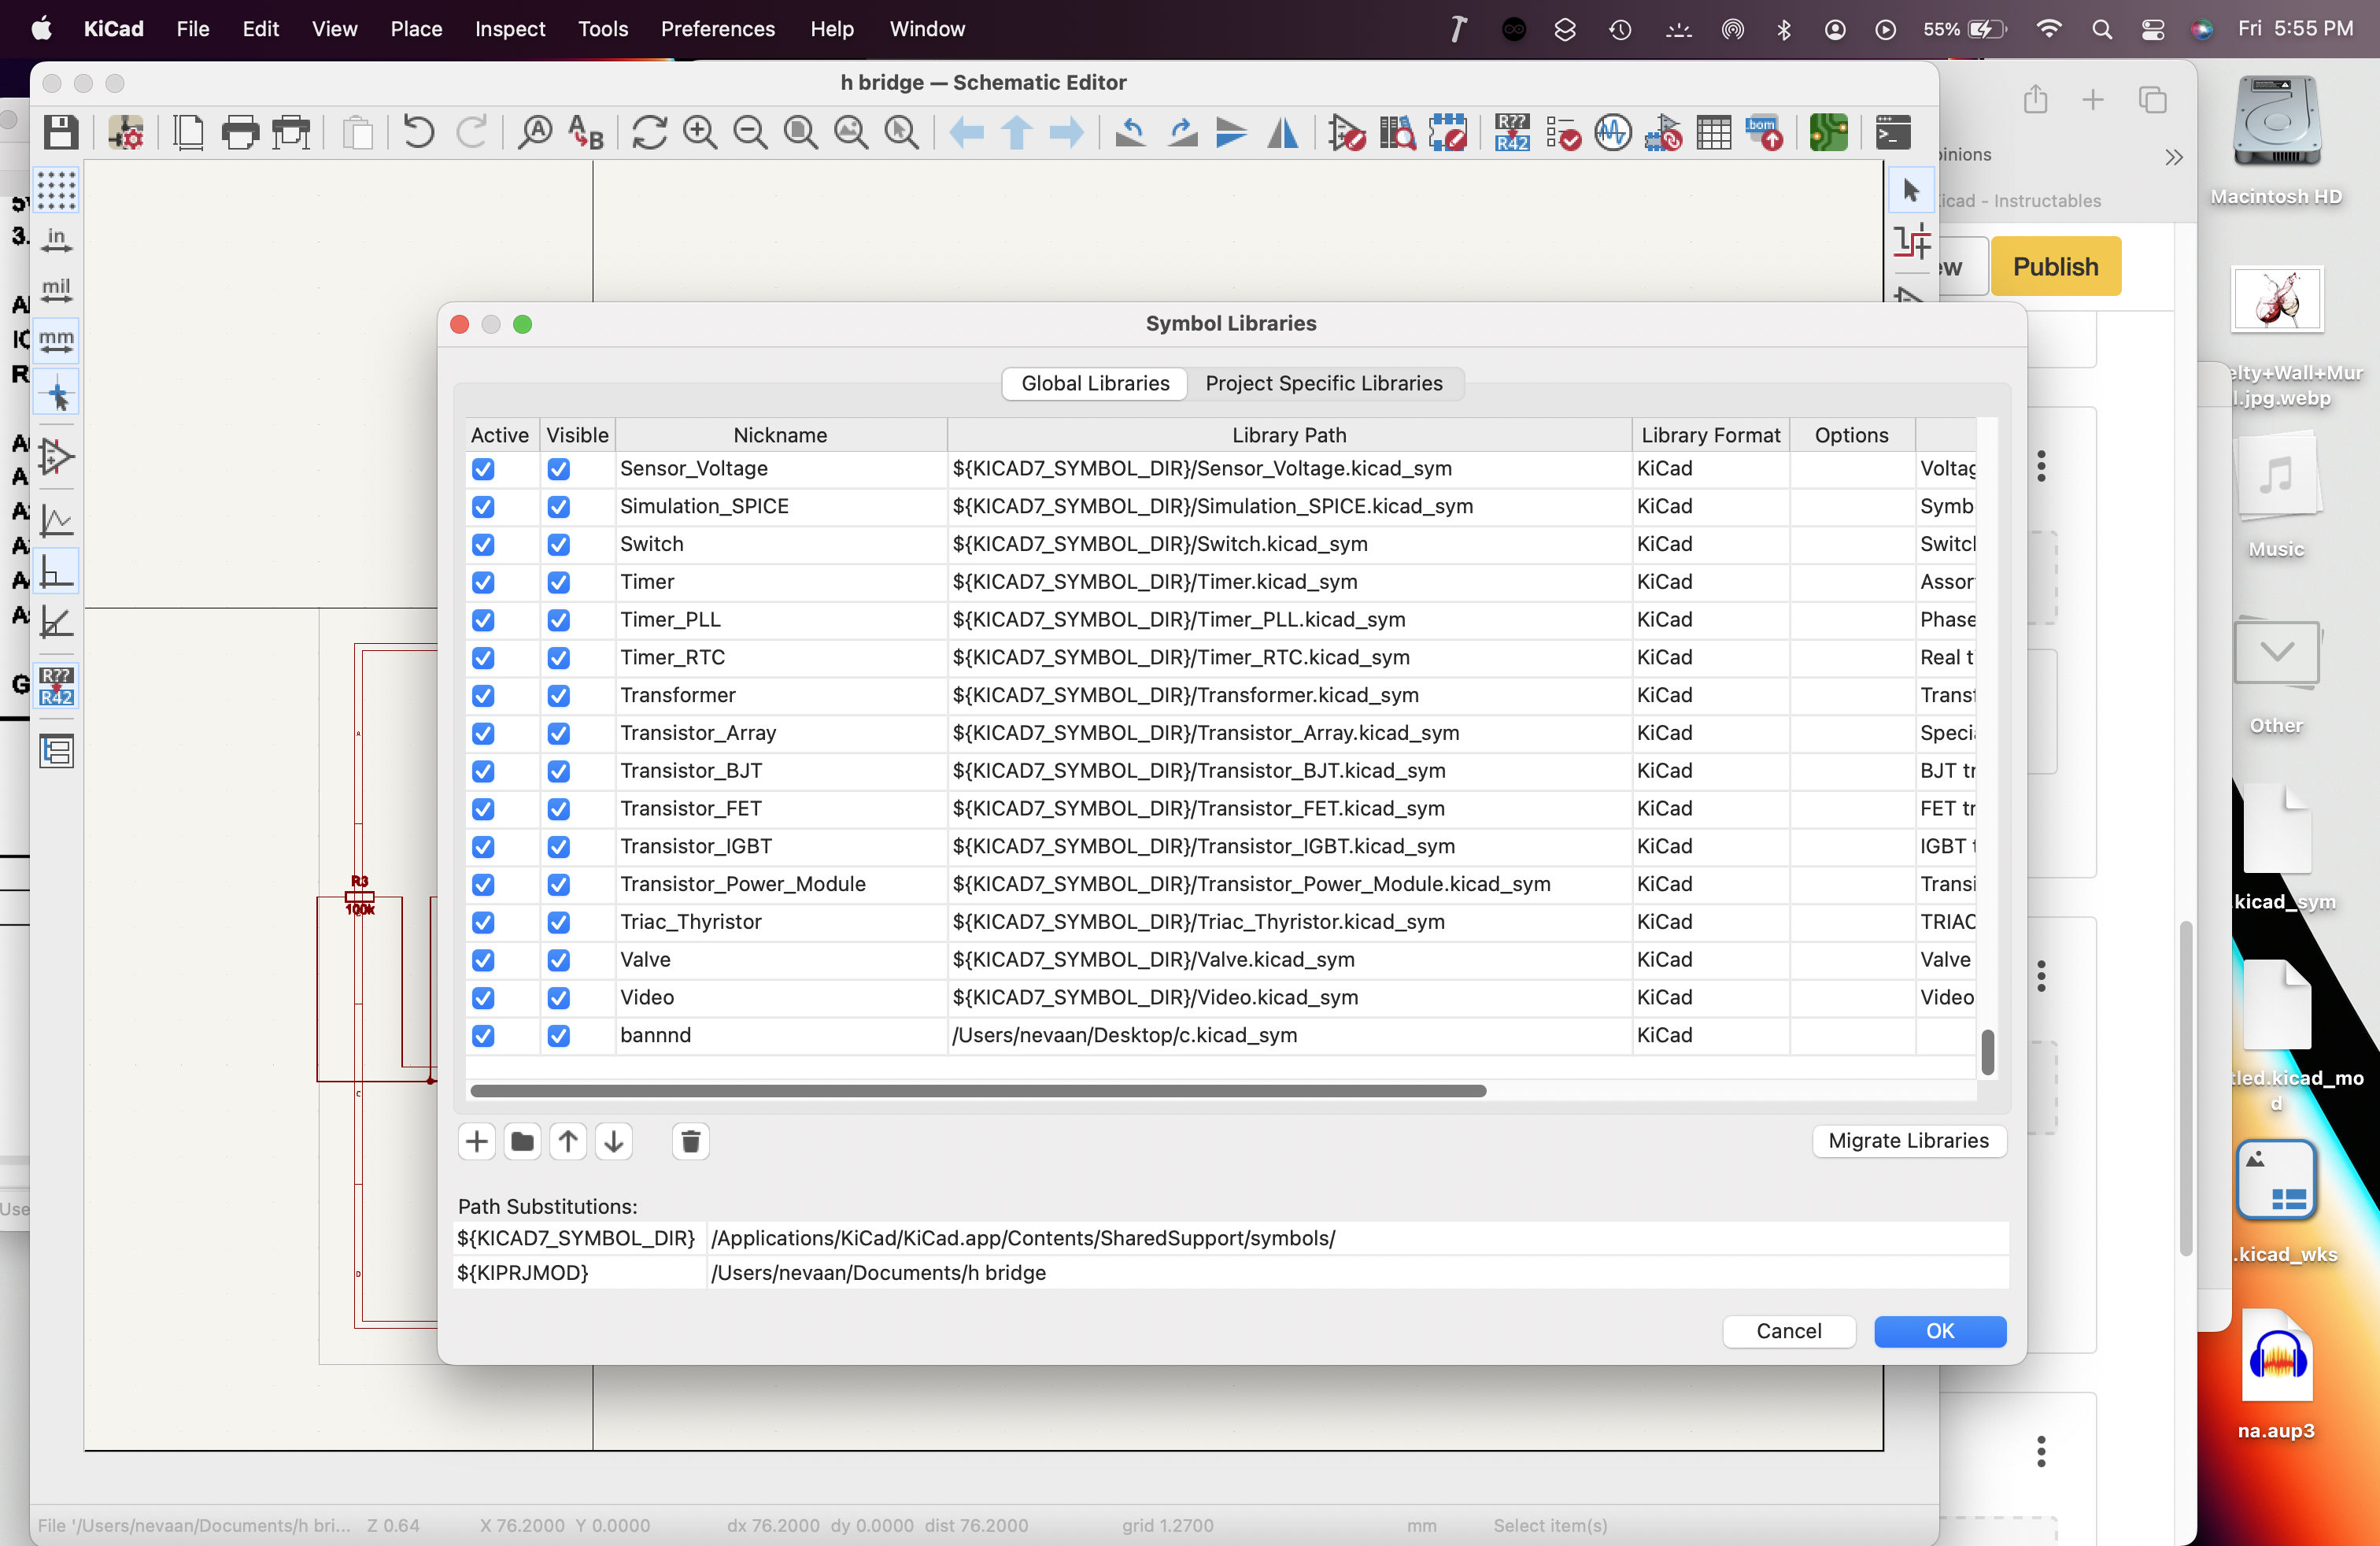Click the Migrate Libraries button
Screen dimensions: 2380x1546
pos(1908,1141)
